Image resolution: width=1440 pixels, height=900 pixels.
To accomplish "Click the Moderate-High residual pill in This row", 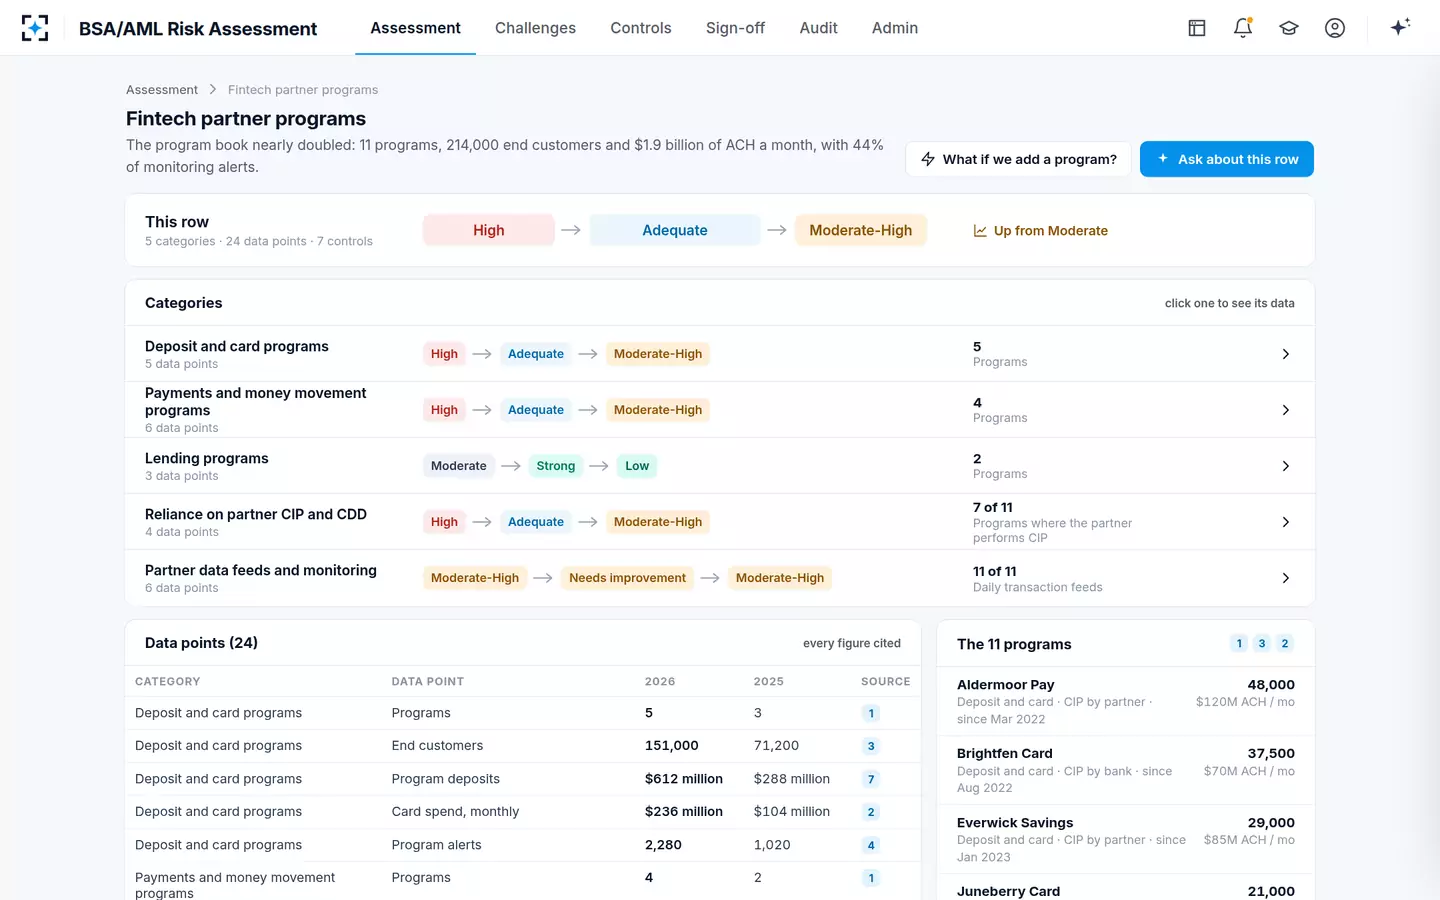I will click(x=861, y=230).
